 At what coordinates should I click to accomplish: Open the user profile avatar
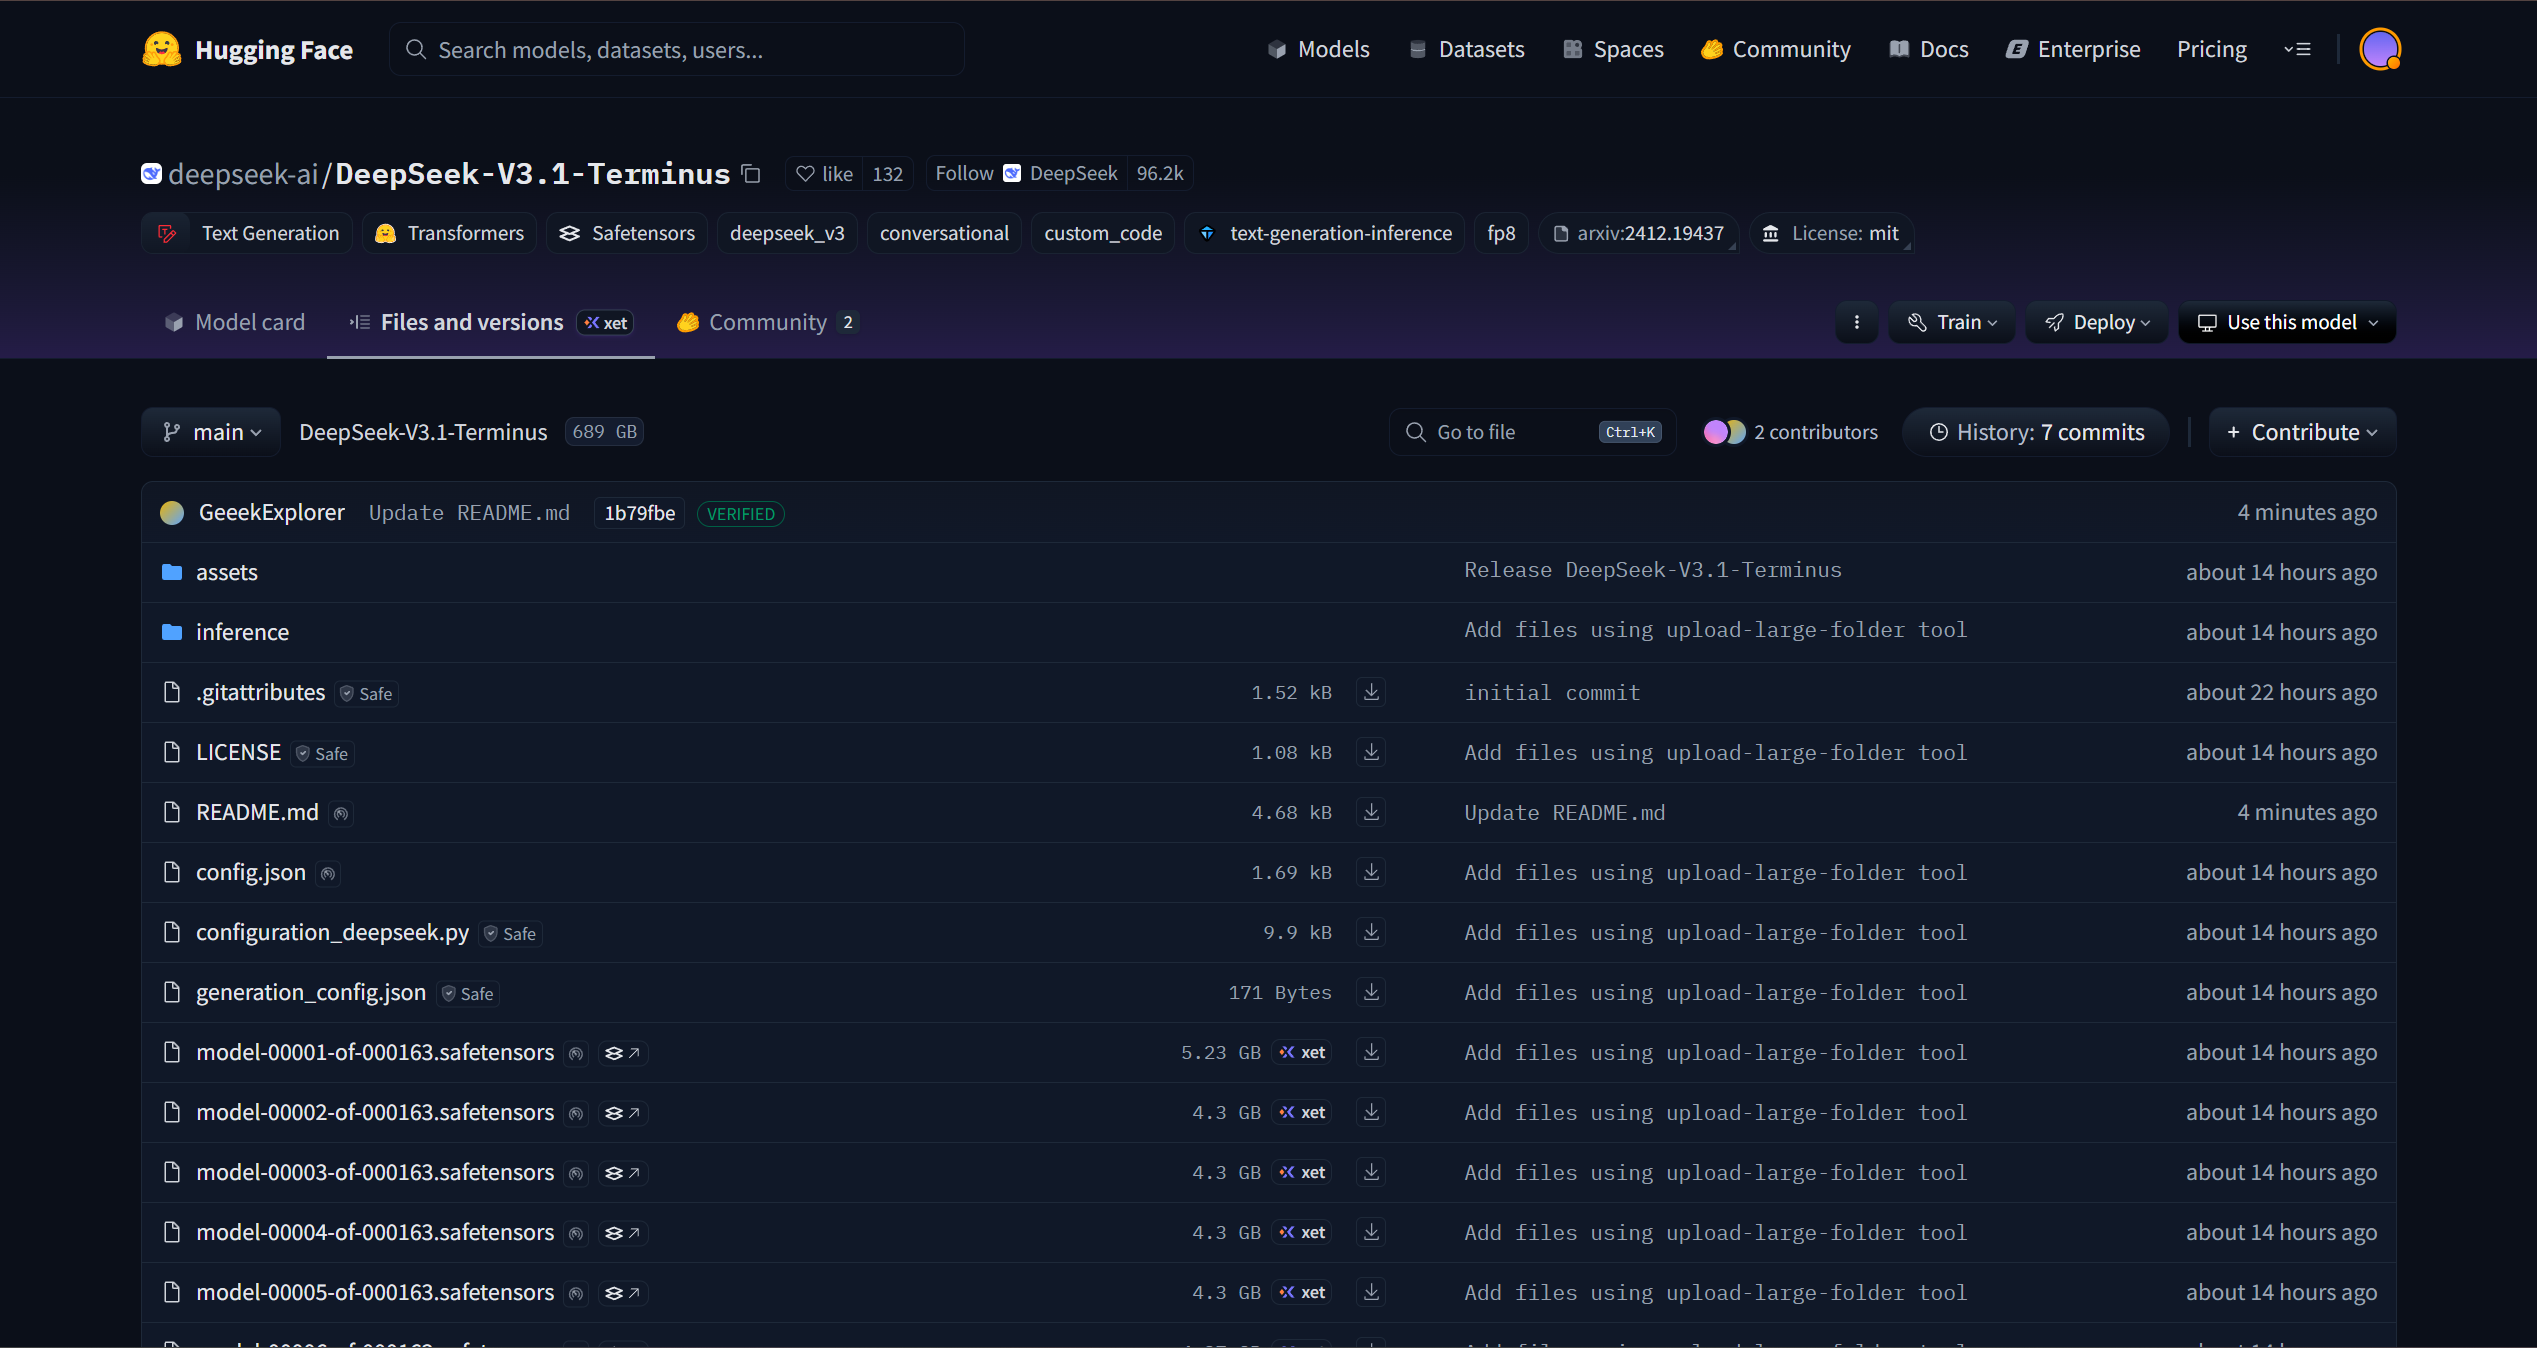[x=2380, y=49]
